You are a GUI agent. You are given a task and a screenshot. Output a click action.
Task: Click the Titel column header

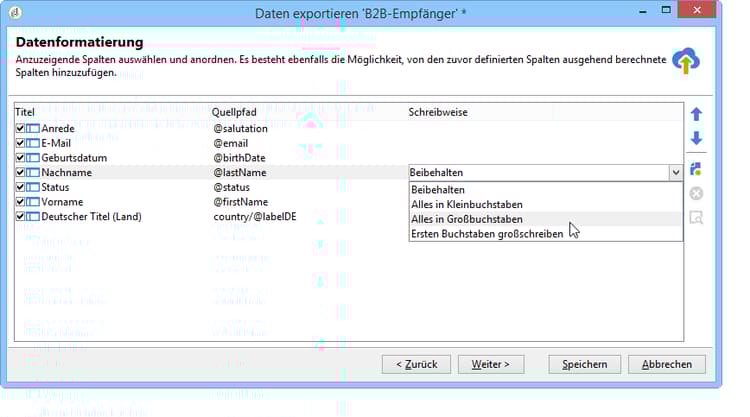[x=25, y=112]
